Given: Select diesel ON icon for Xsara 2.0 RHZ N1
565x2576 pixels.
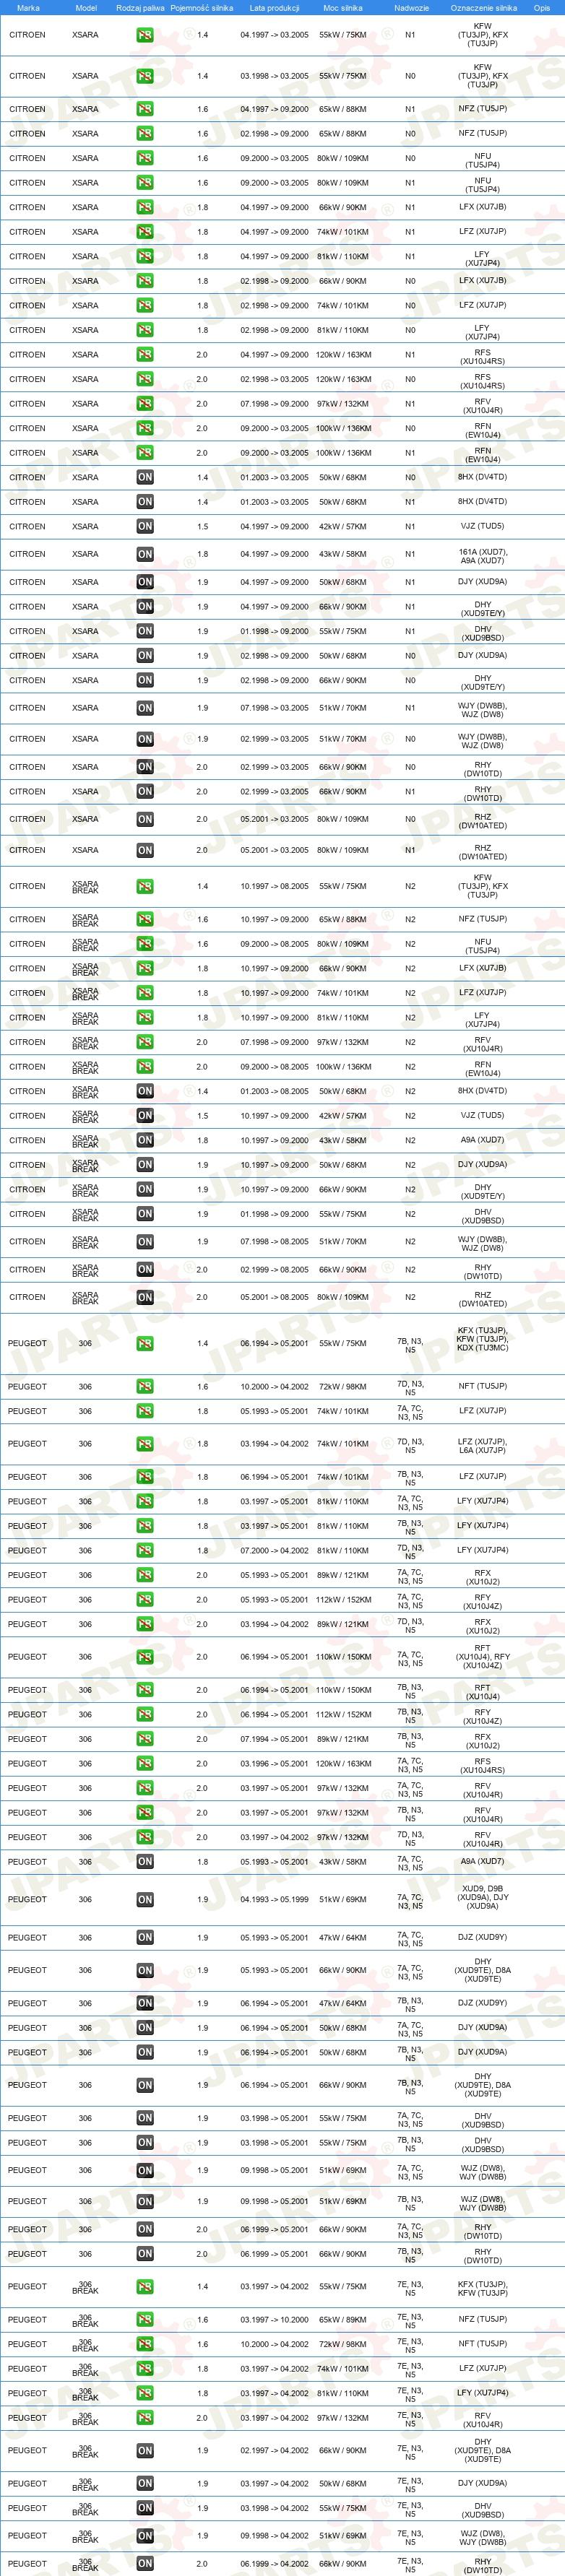Looking at the screenshot, I should click(x=145, y=851).
